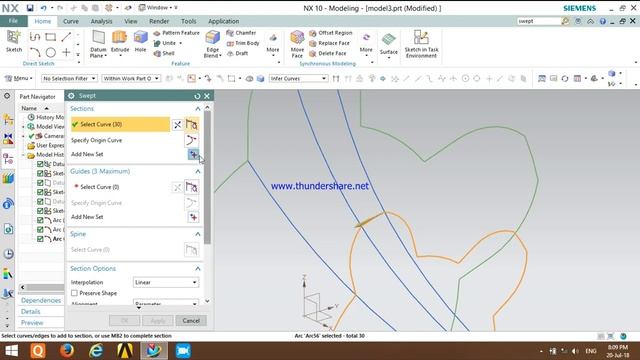640x360 pixels.
Task: Toggle checkbox of first Arc feature
Action: (40, 220)
